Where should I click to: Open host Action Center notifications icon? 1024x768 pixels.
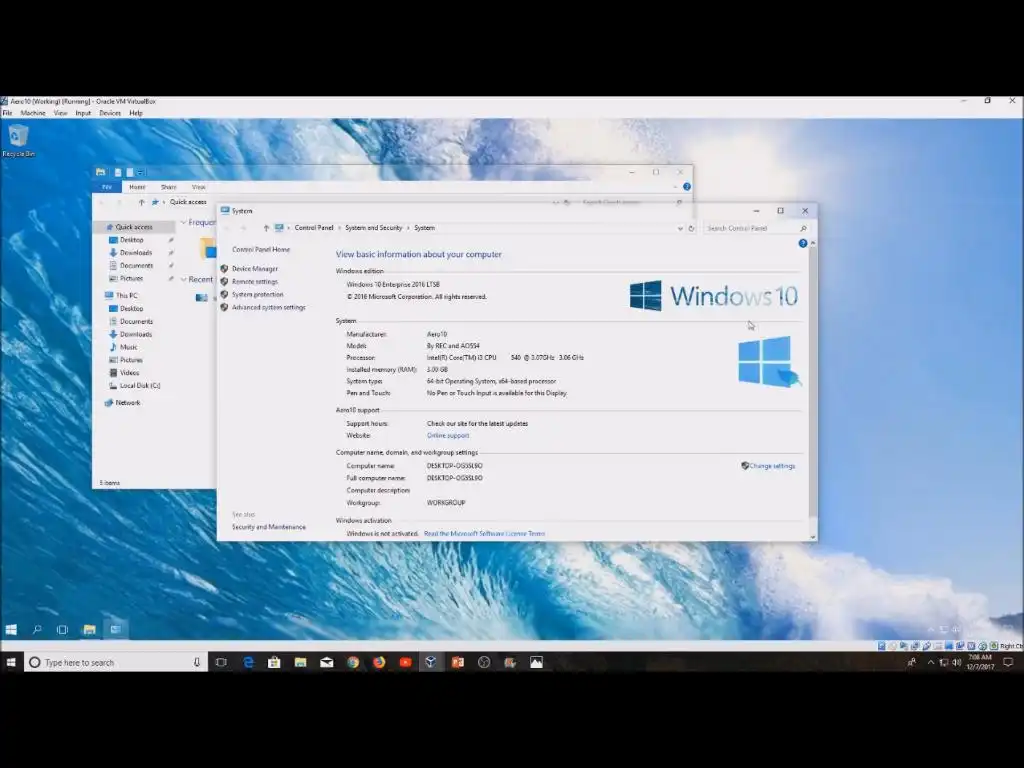click(1008, 662)
